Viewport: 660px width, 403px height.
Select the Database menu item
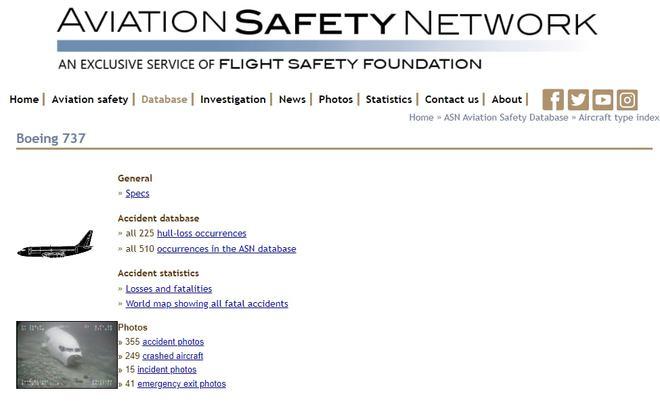(x=164, y=99)
